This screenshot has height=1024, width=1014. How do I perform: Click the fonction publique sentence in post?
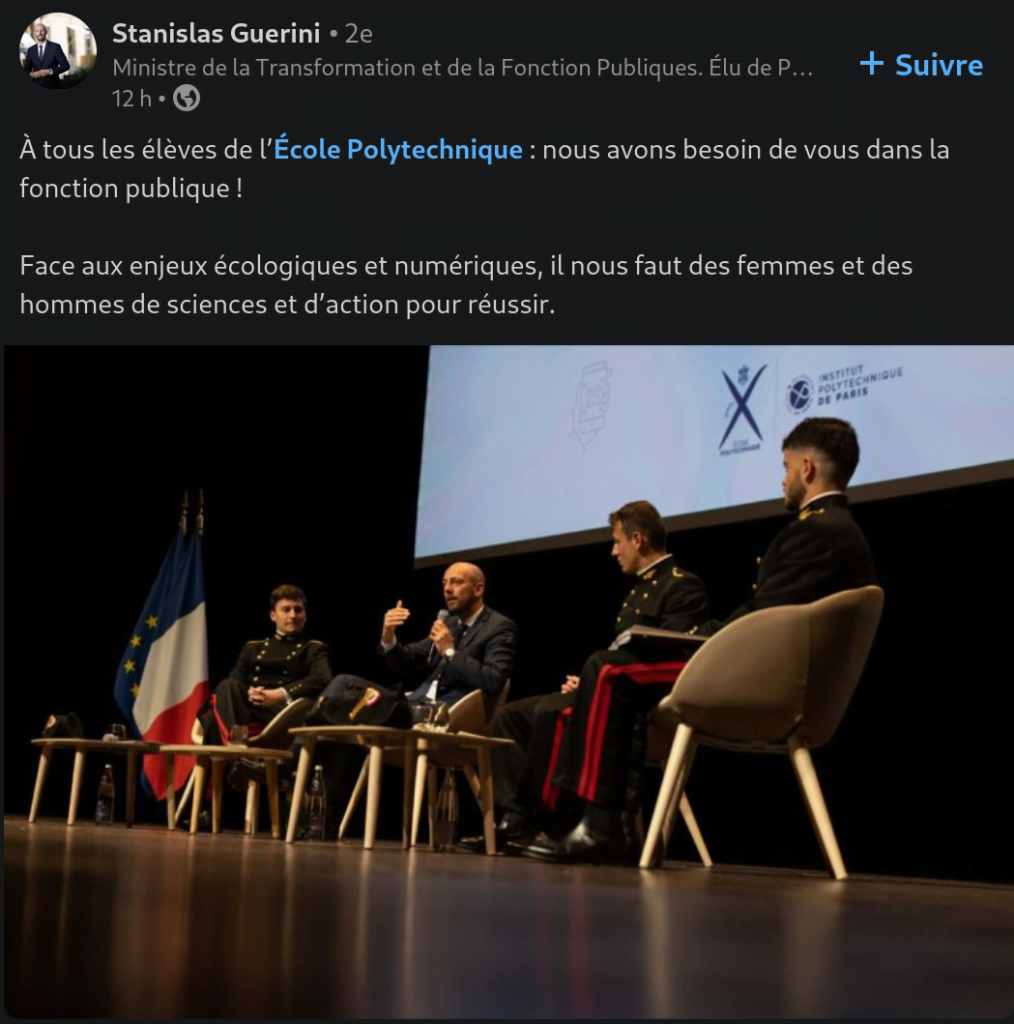coord(484,169)
